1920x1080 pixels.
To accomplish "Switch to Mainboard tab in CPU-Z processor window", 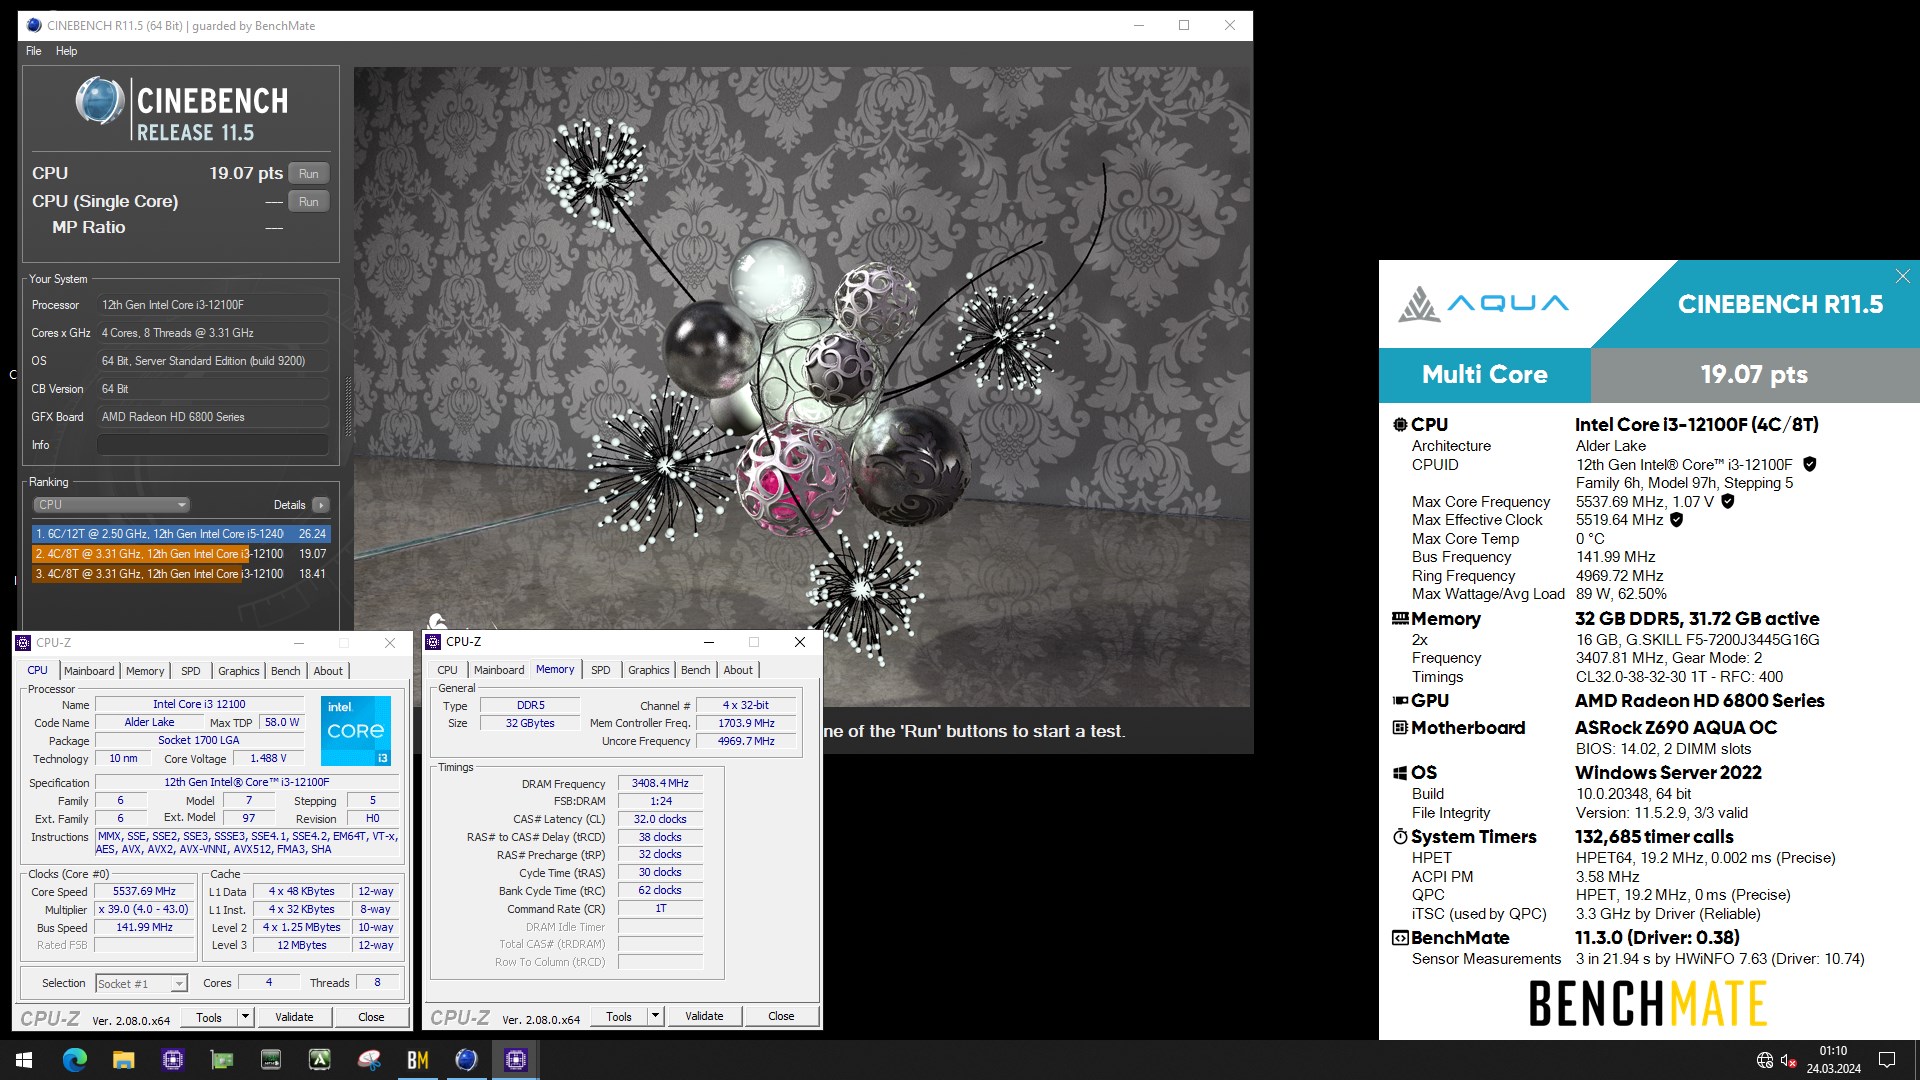I will 89,671.
